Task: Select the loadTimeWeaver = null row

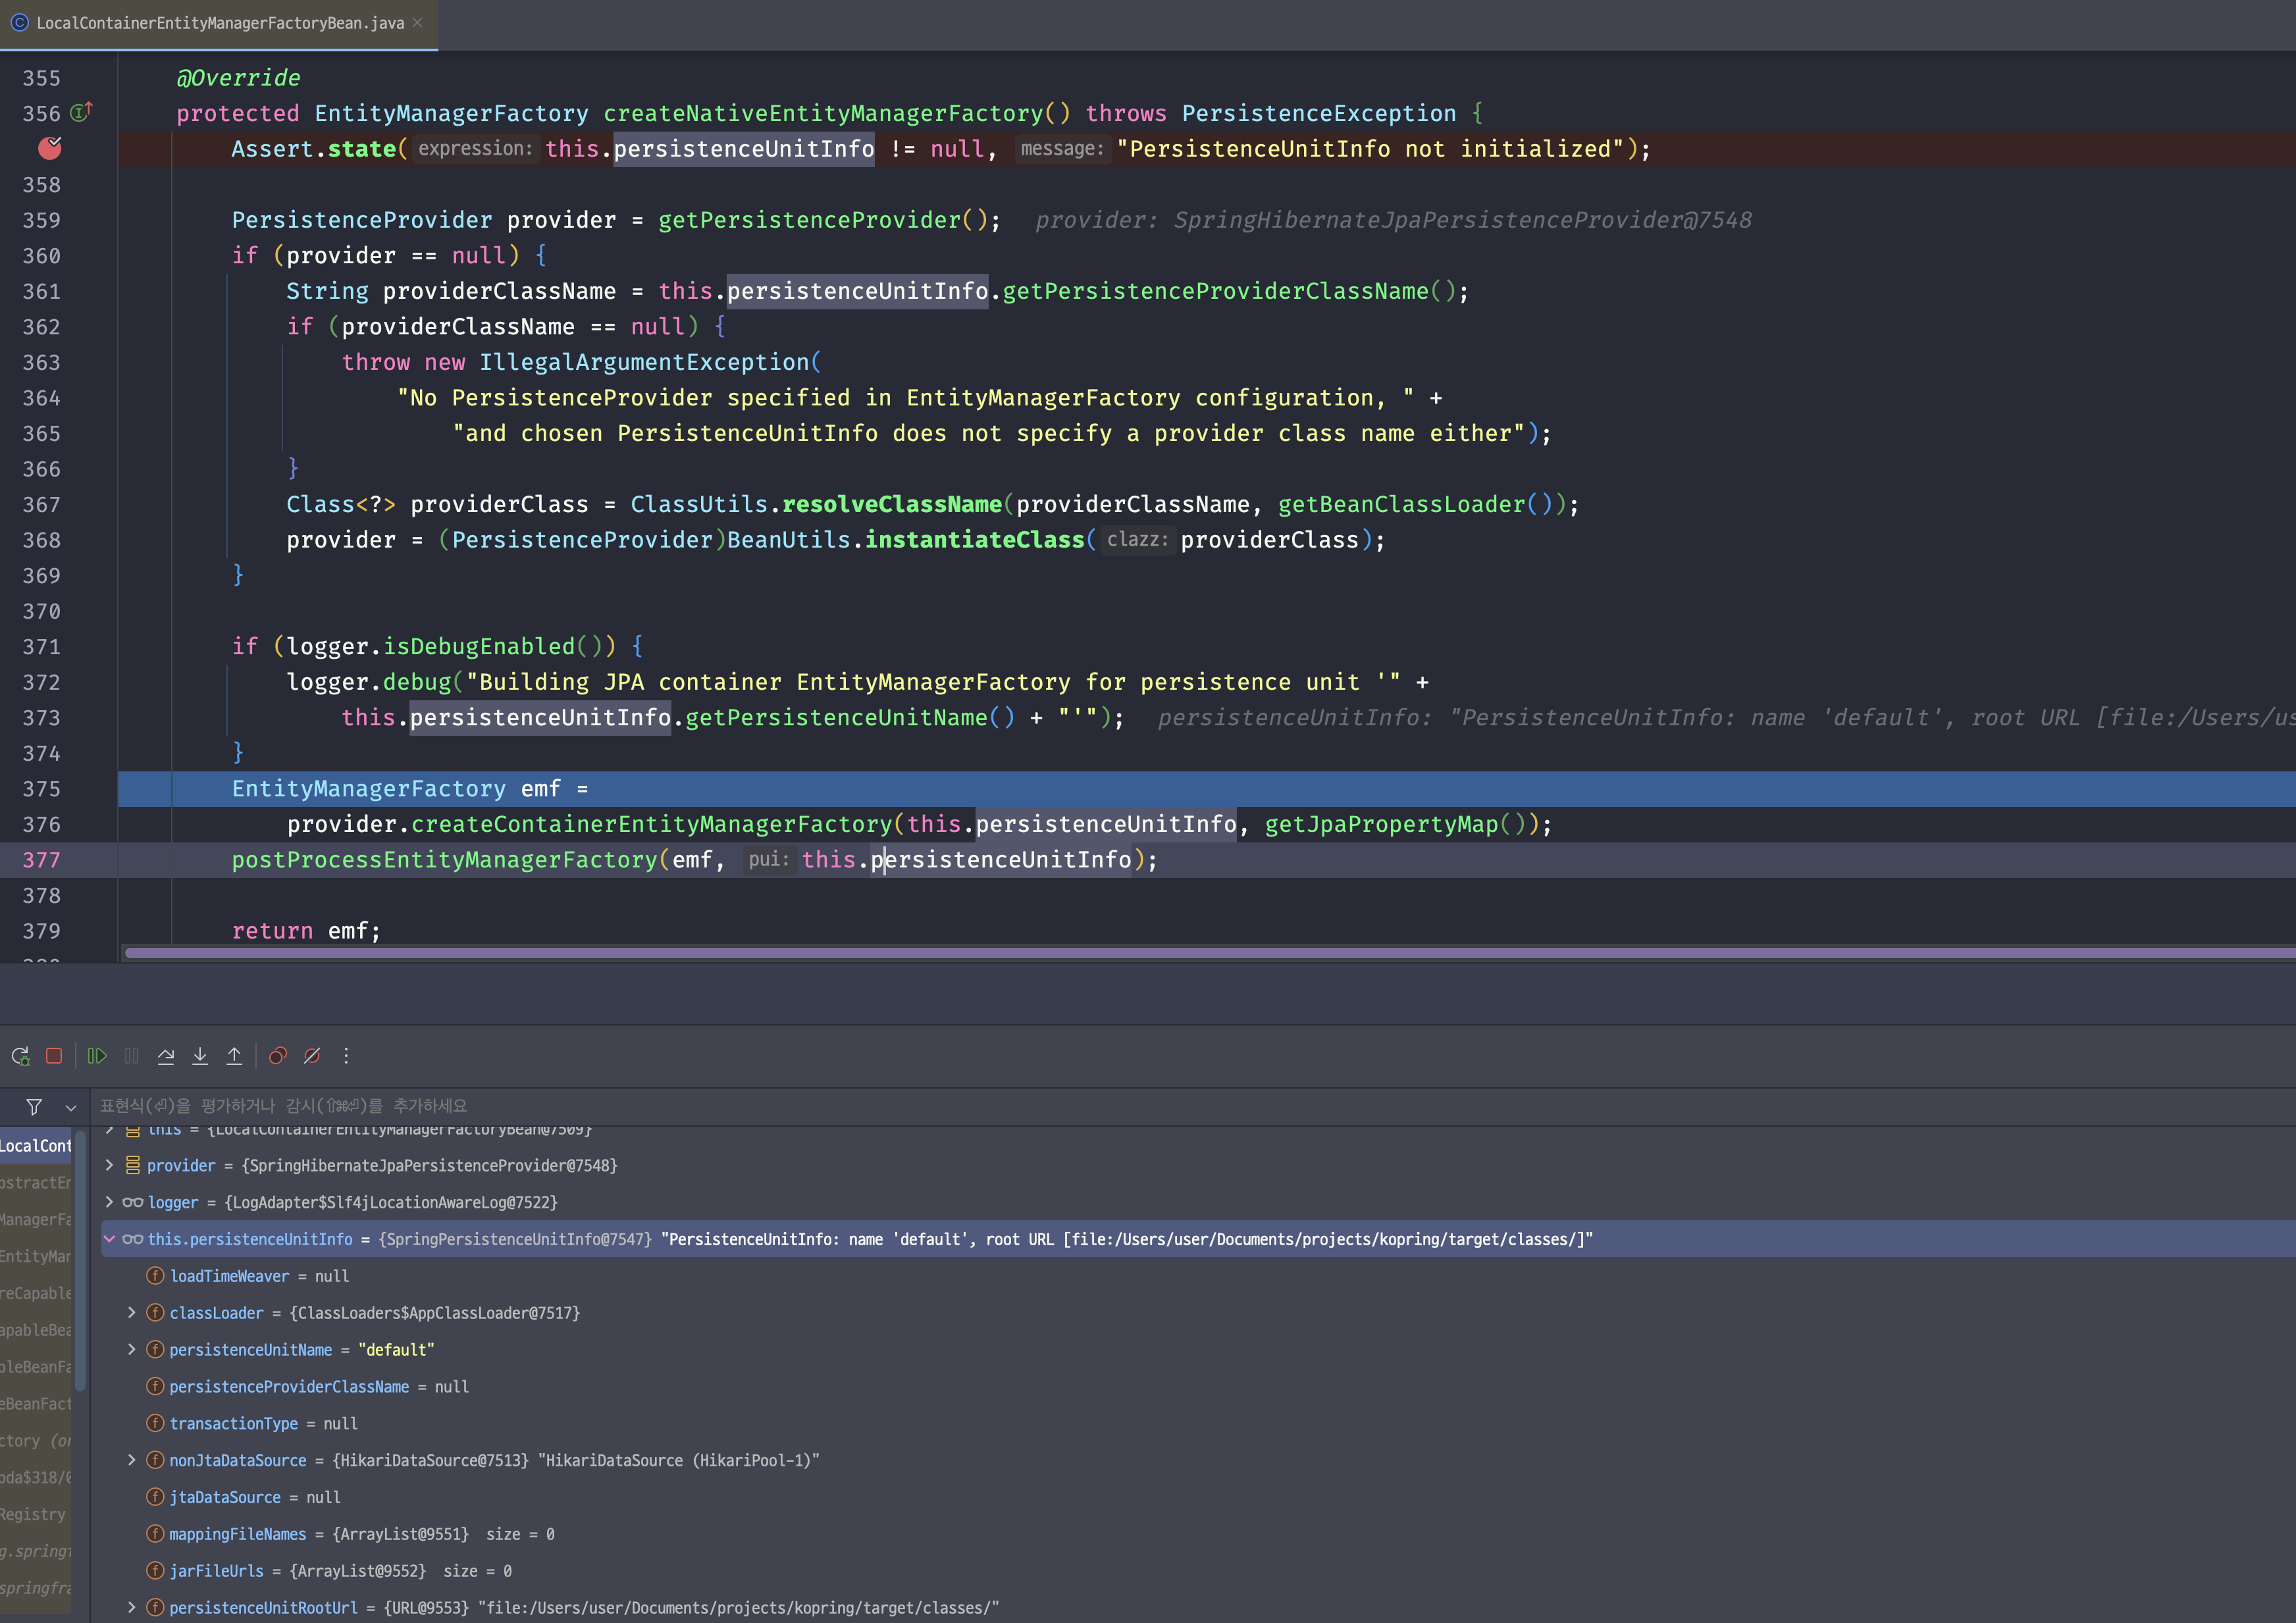Action: (x=1198, y=1276)
